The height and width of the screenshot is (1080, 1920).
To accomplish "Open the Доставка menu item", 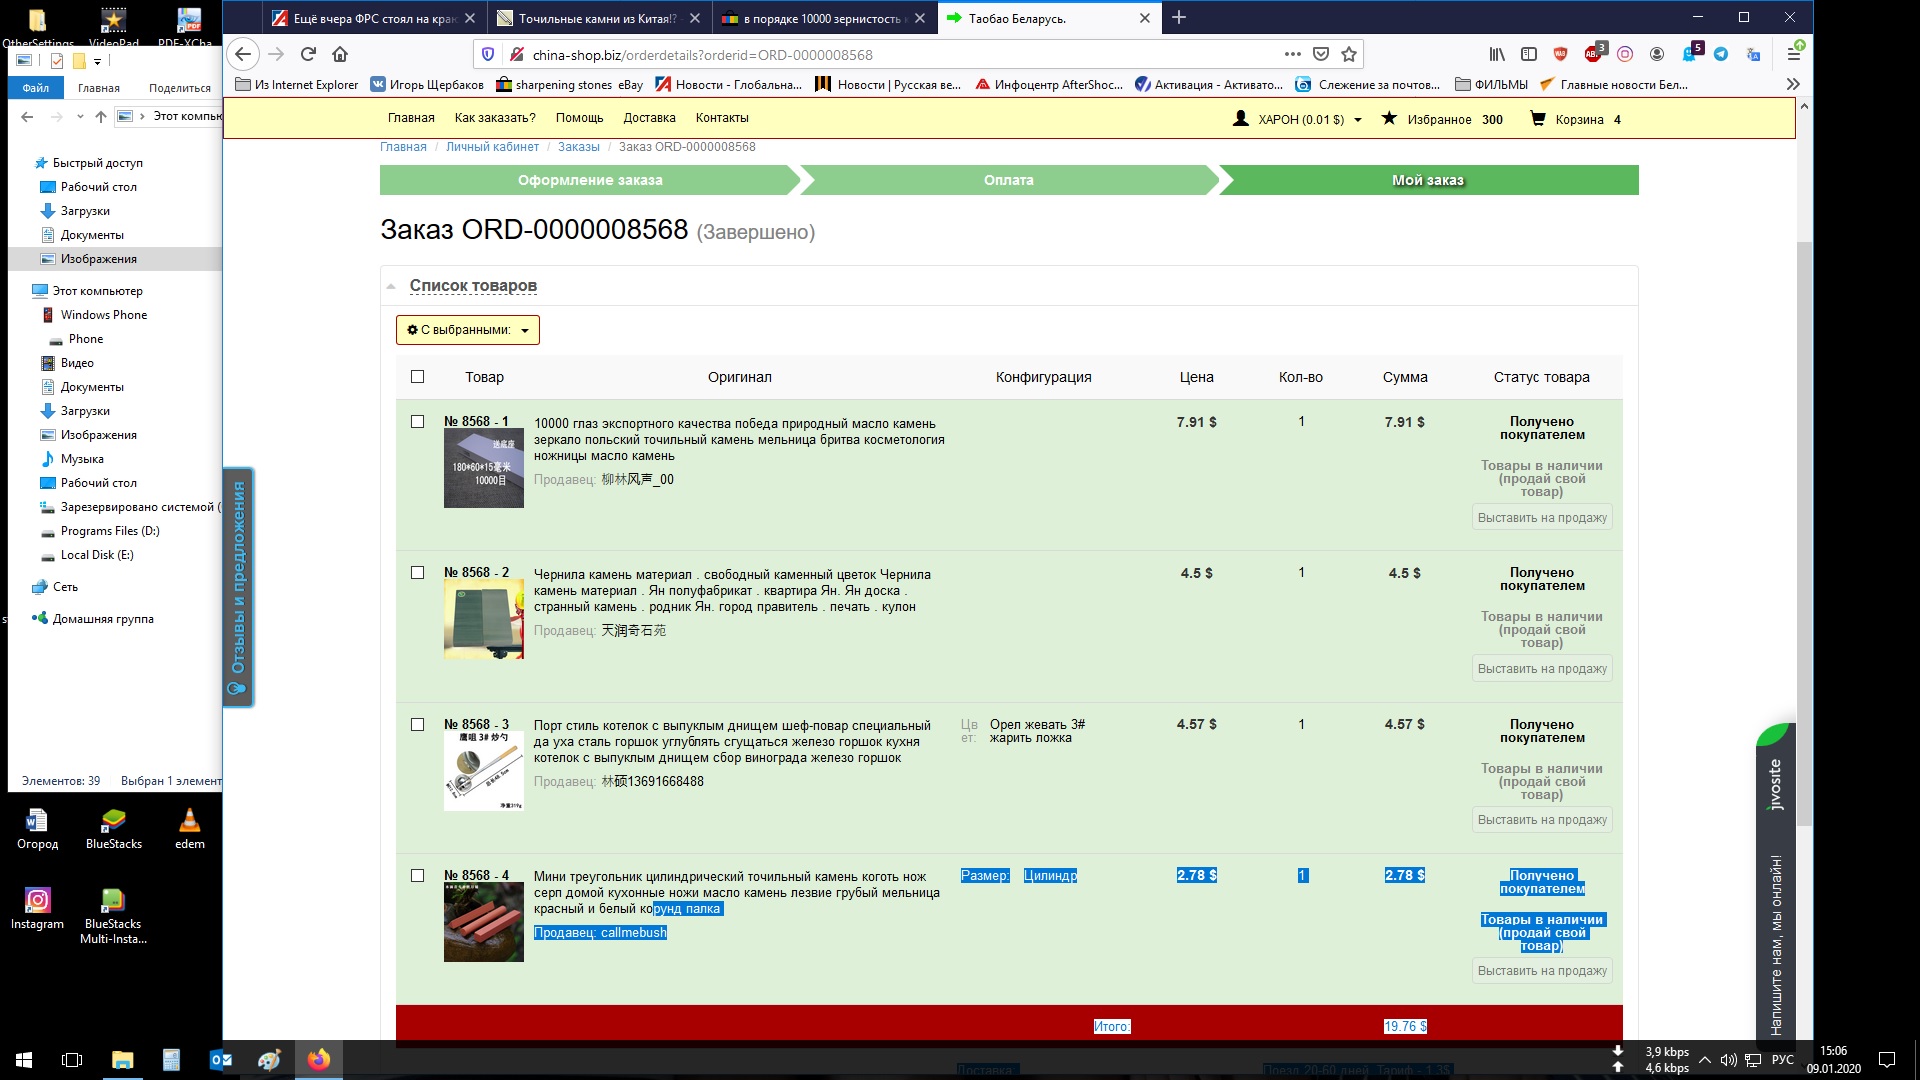I will click(649, 118).
